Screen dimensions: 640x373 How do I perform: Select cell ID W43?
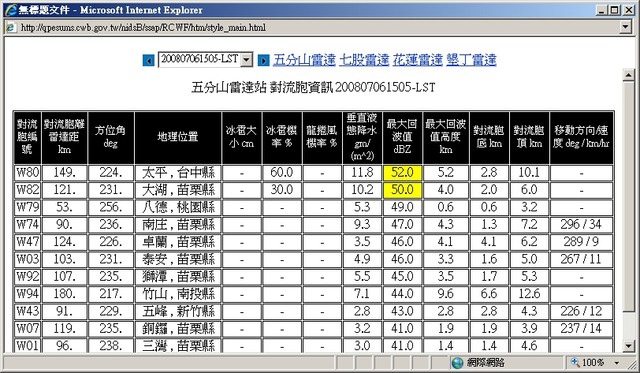point(27,311)
